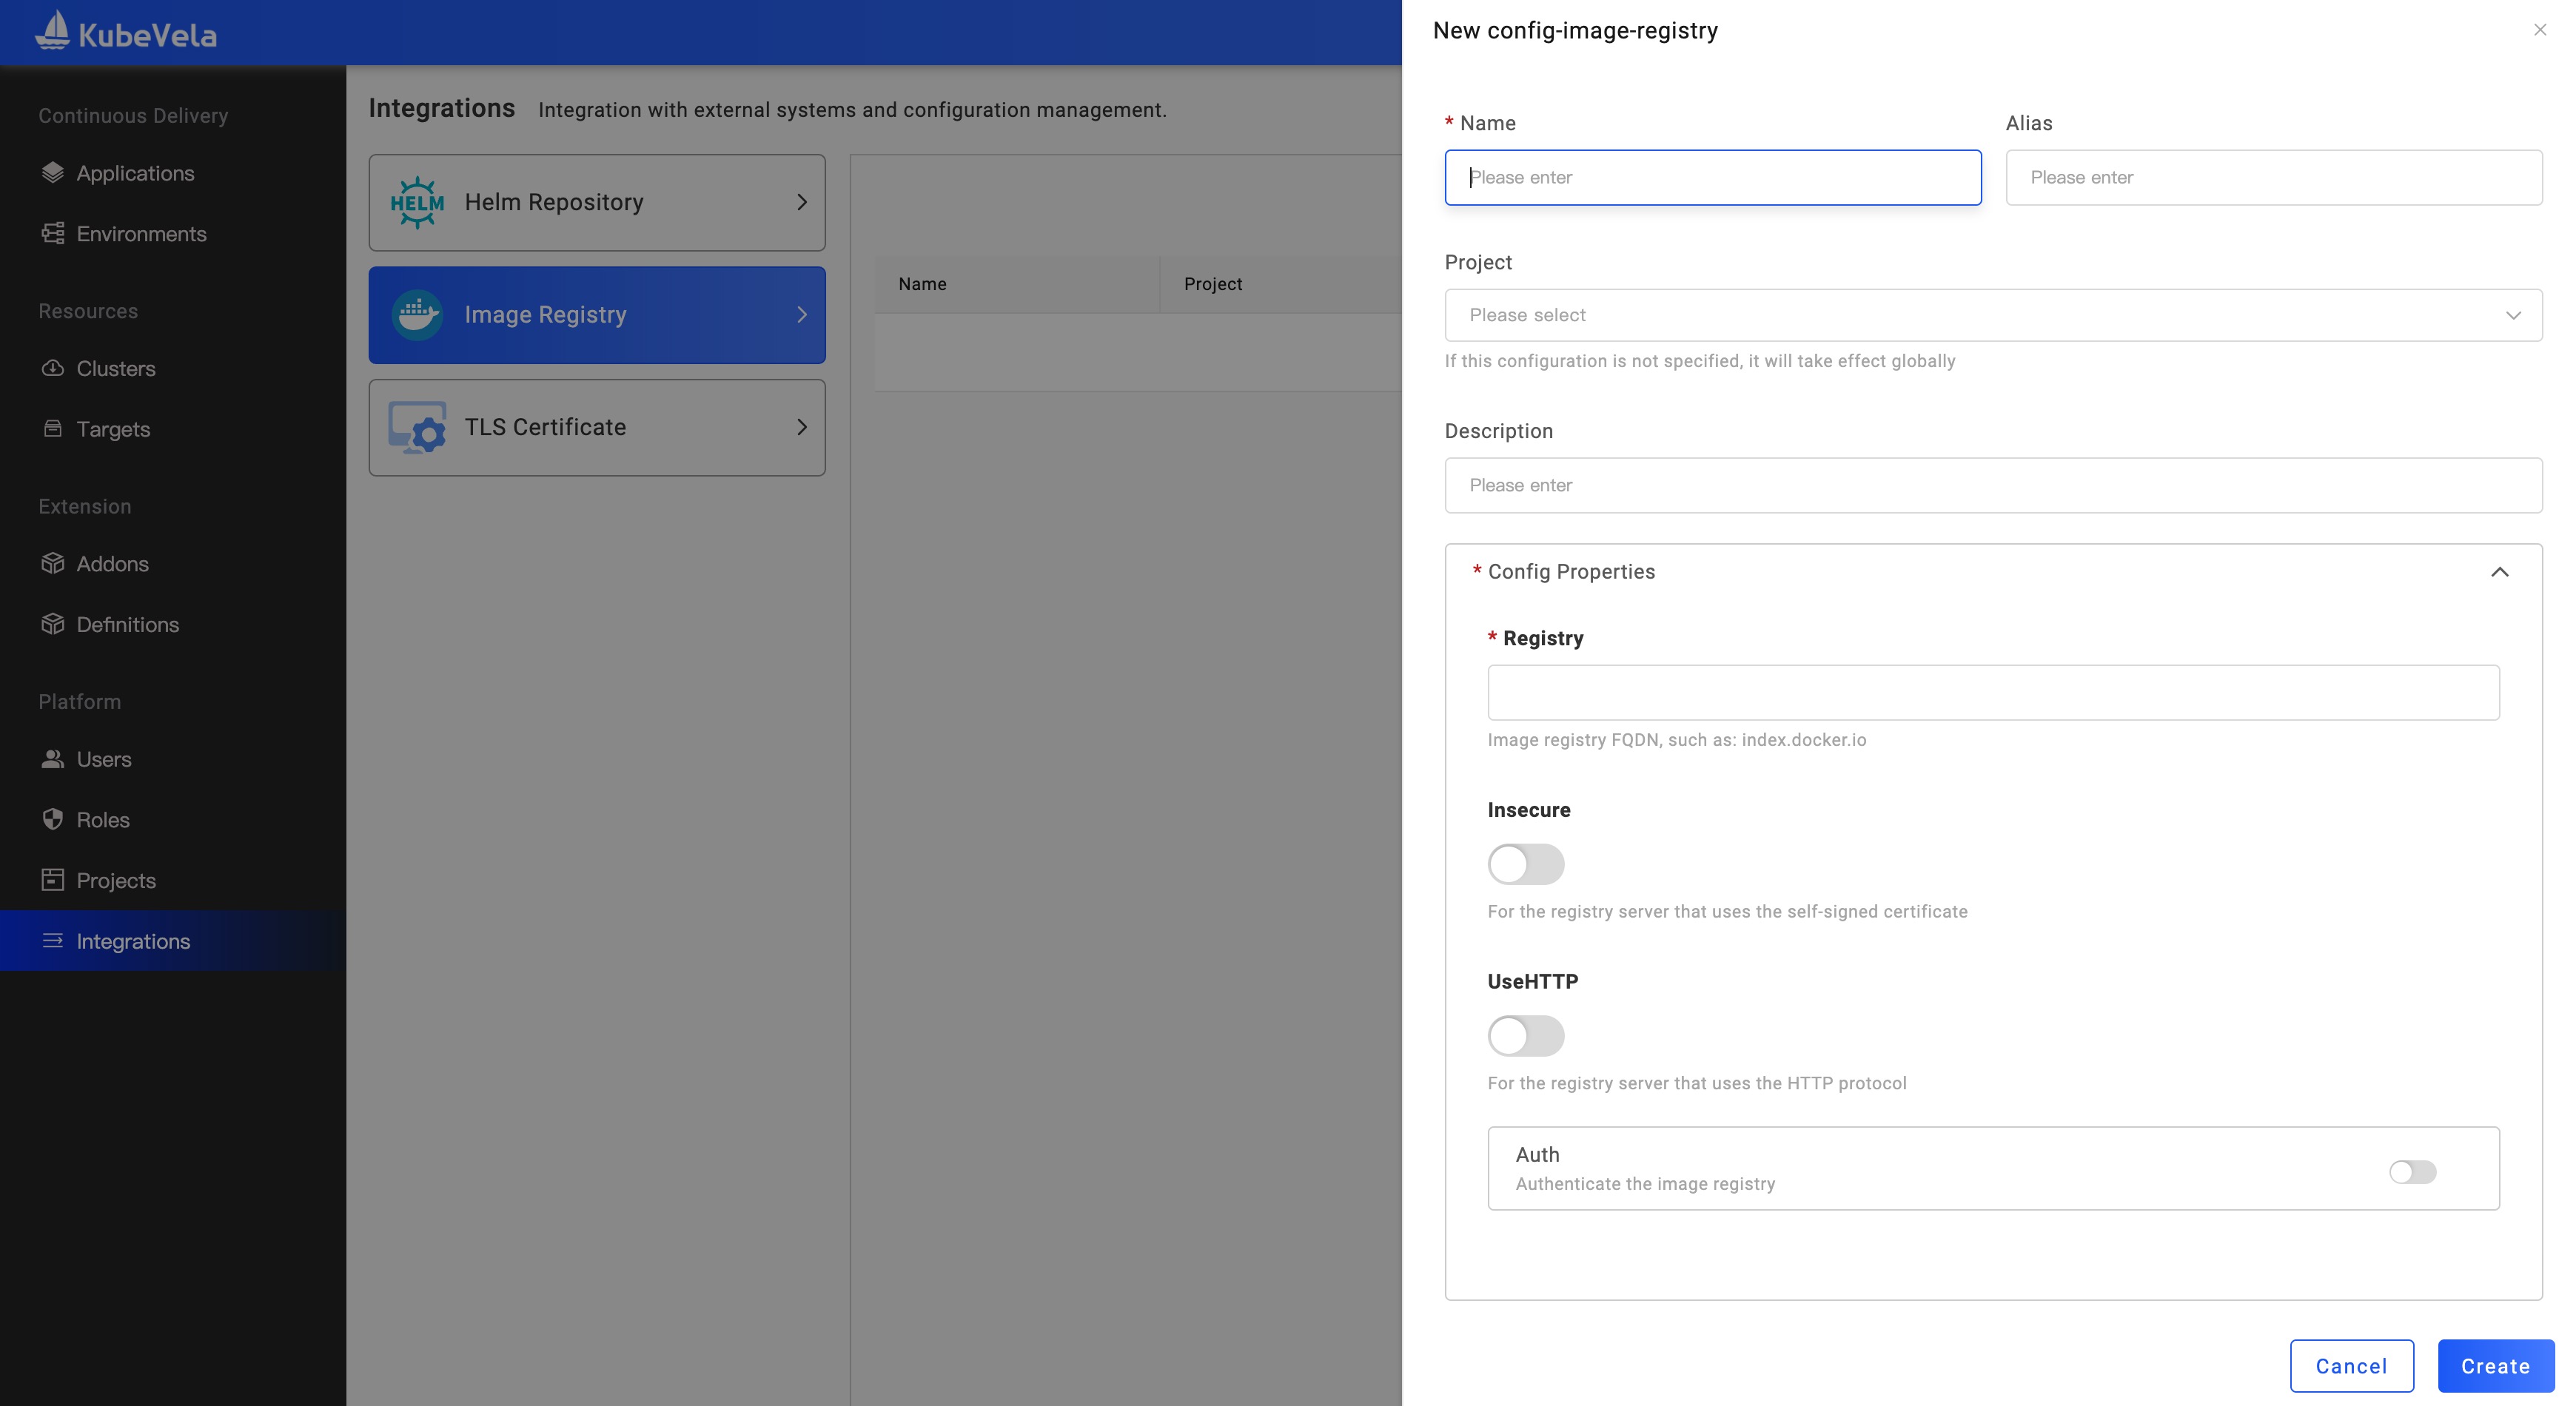Go to Environments in the sidebar
The image size is (2576, 1406).
point(141,234)
